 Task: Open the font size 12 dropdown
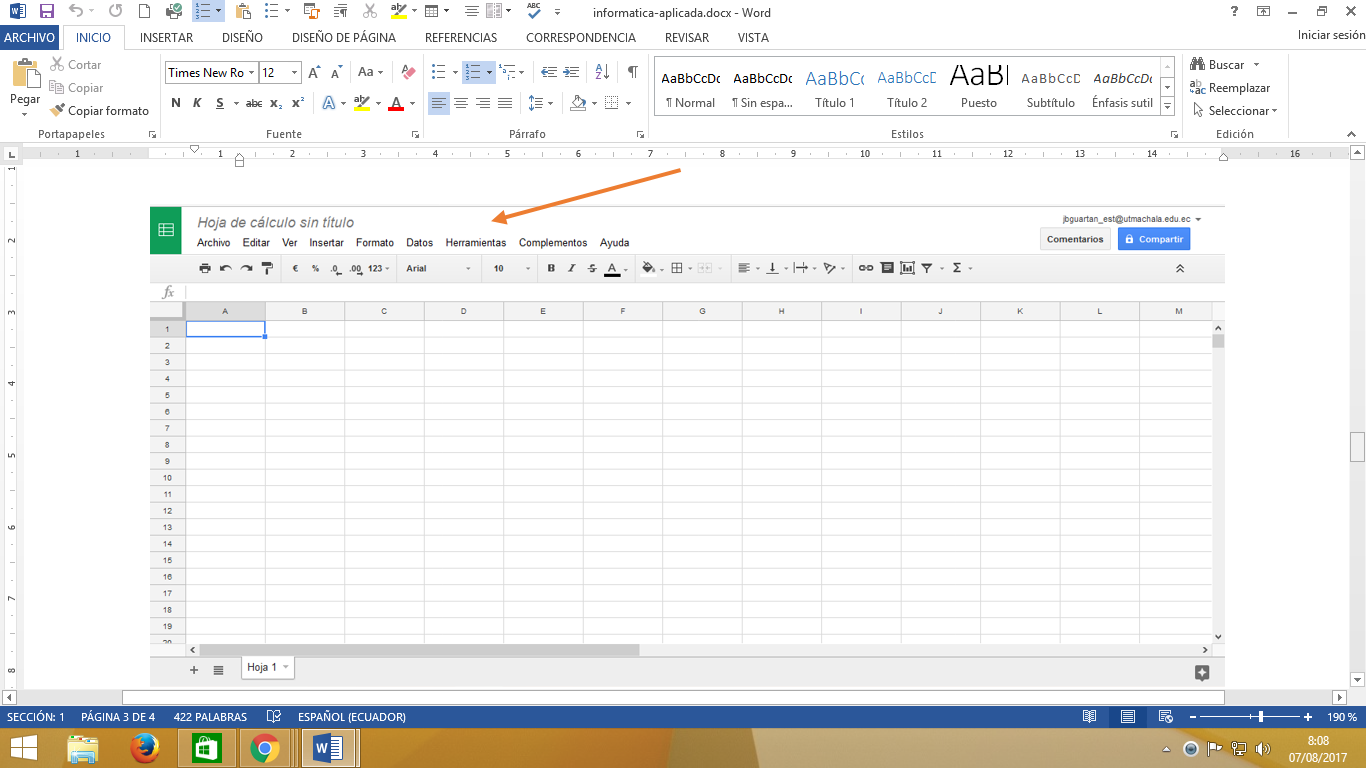click(x=294, y=72)
